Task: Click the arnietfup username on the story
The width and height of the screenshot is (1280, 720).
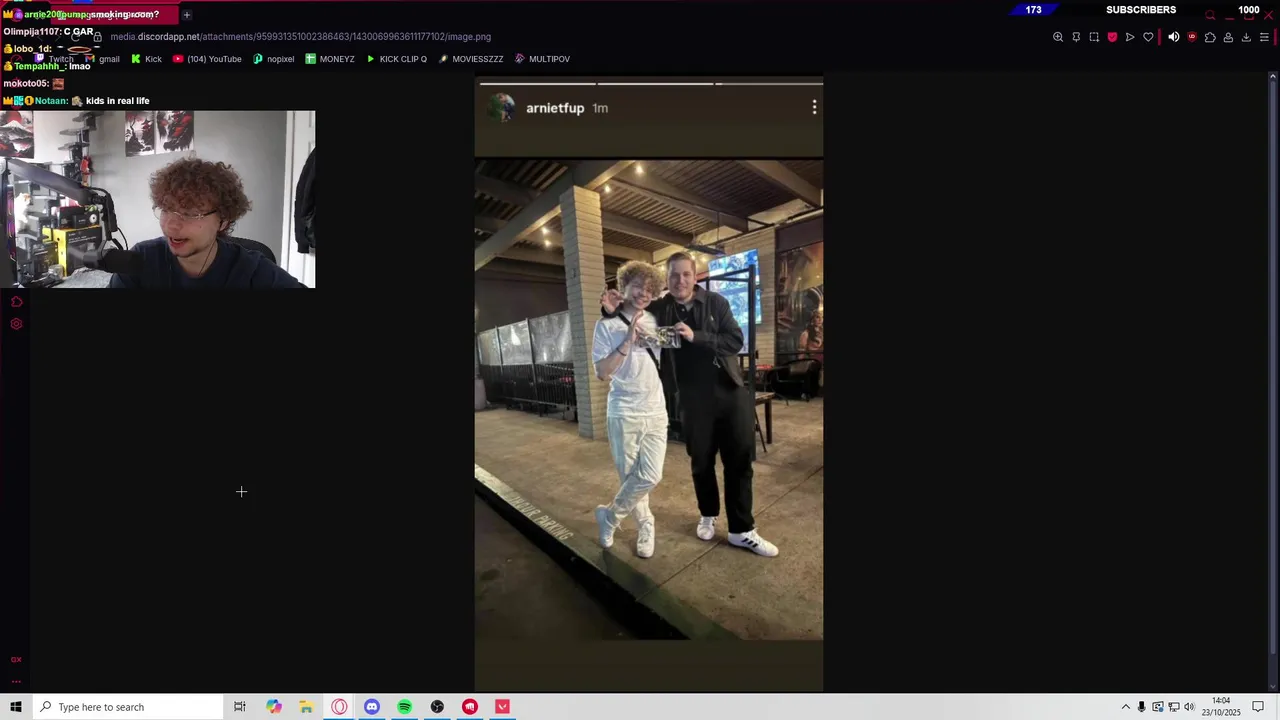Action: [x=555, y=108]
